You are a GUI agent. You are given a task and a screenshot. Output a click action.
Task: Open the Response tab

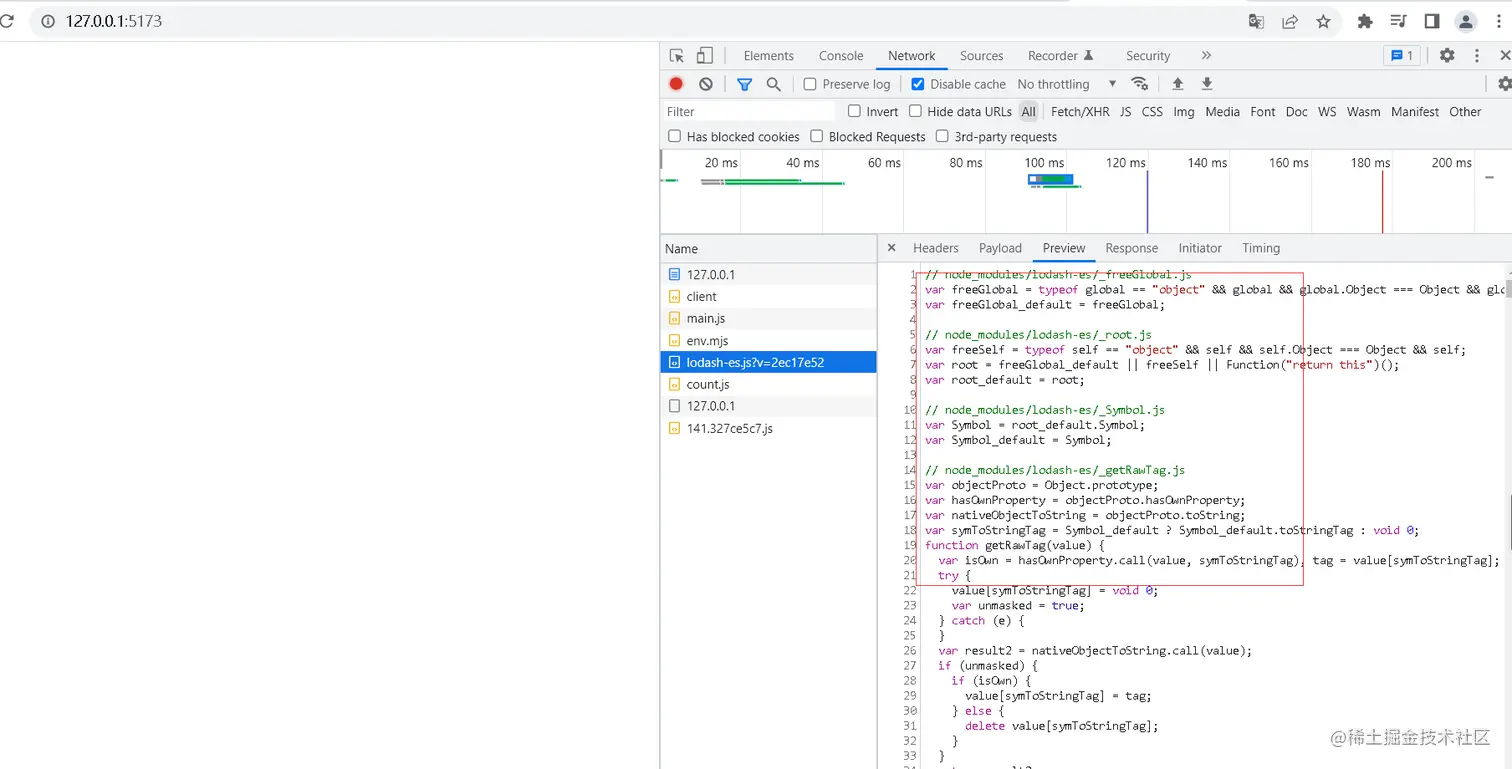1131,248
